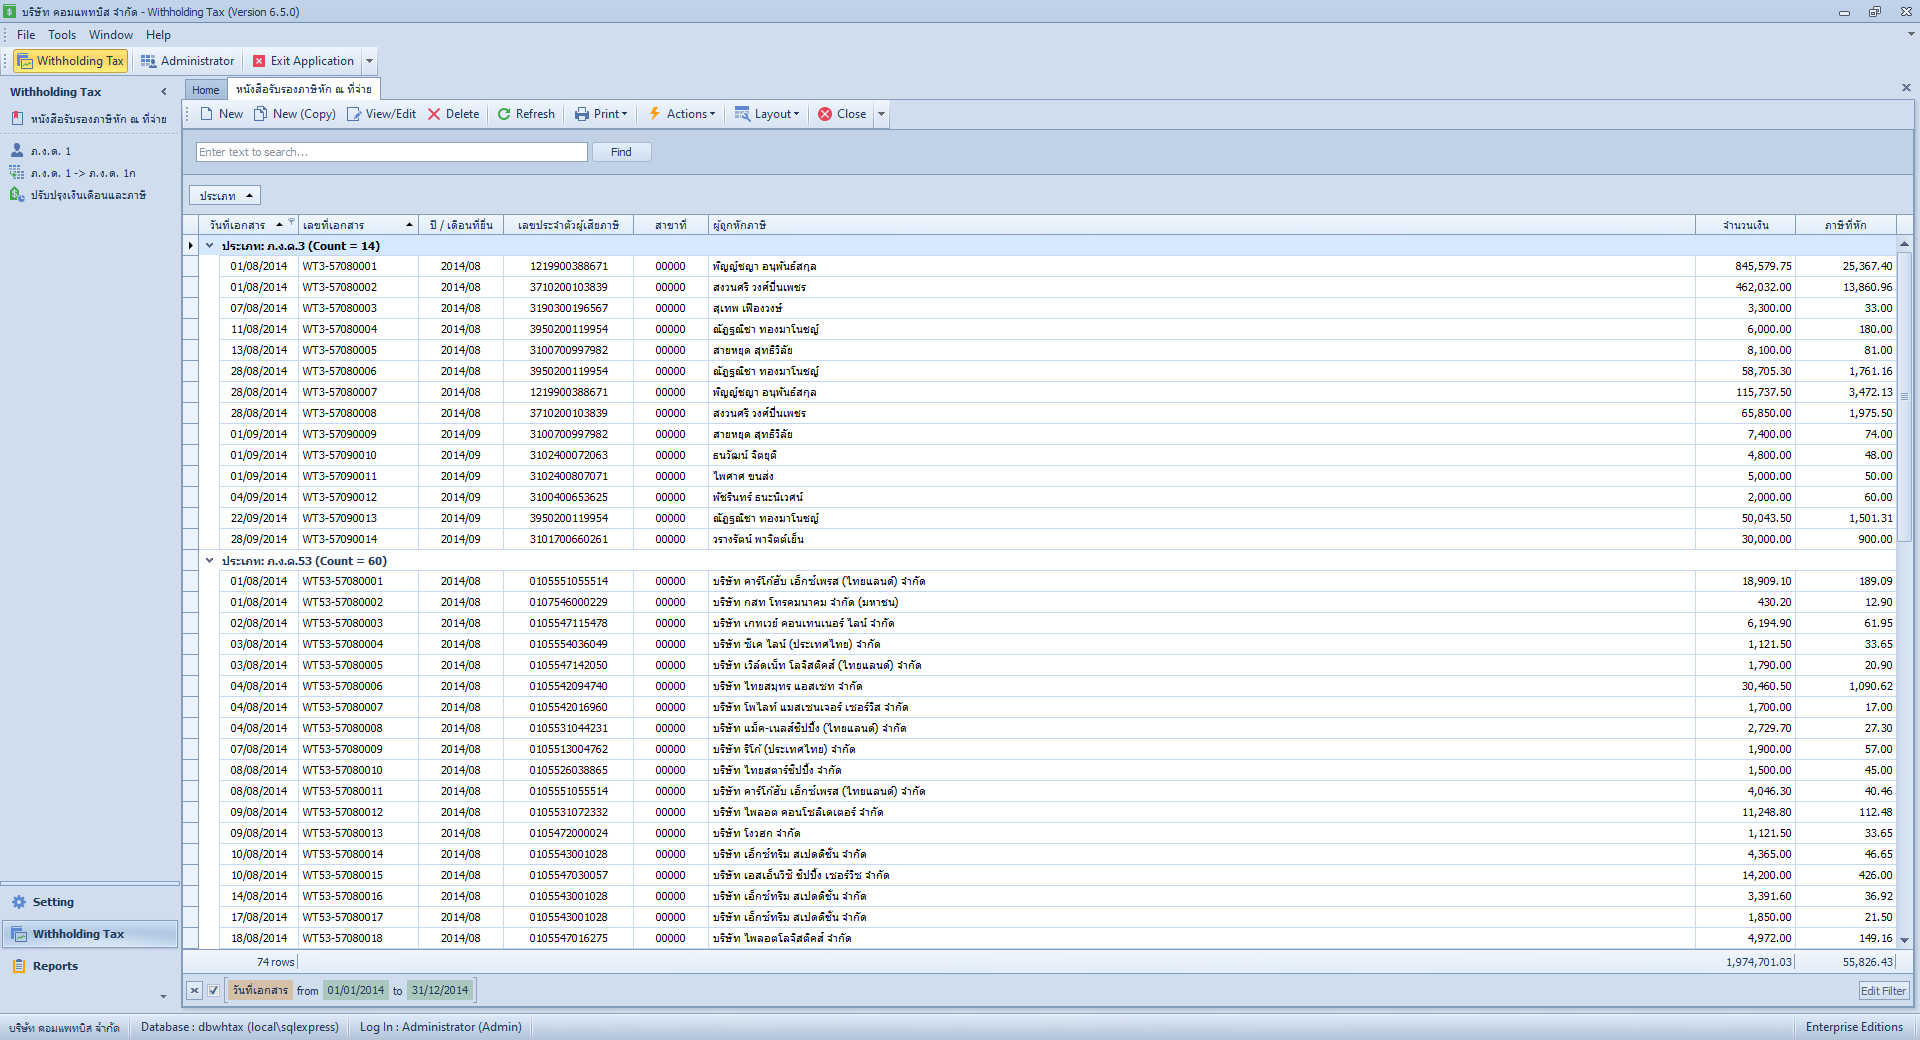The image size is (1920, 1040).
Task: Refresh the document list
Action: point(526,114)
